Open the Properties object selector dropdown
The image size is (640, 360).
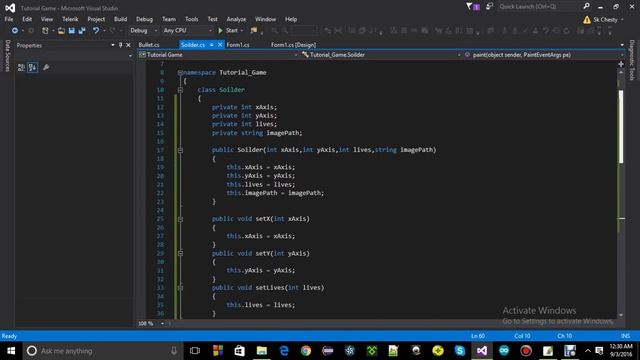[130, 56]
